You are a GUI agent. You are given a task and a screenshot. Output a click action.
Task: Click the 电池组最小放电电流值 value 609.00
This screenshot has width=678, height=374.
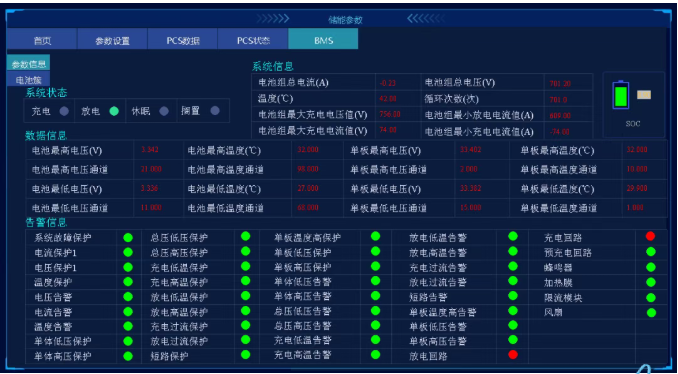click(560, 115)
